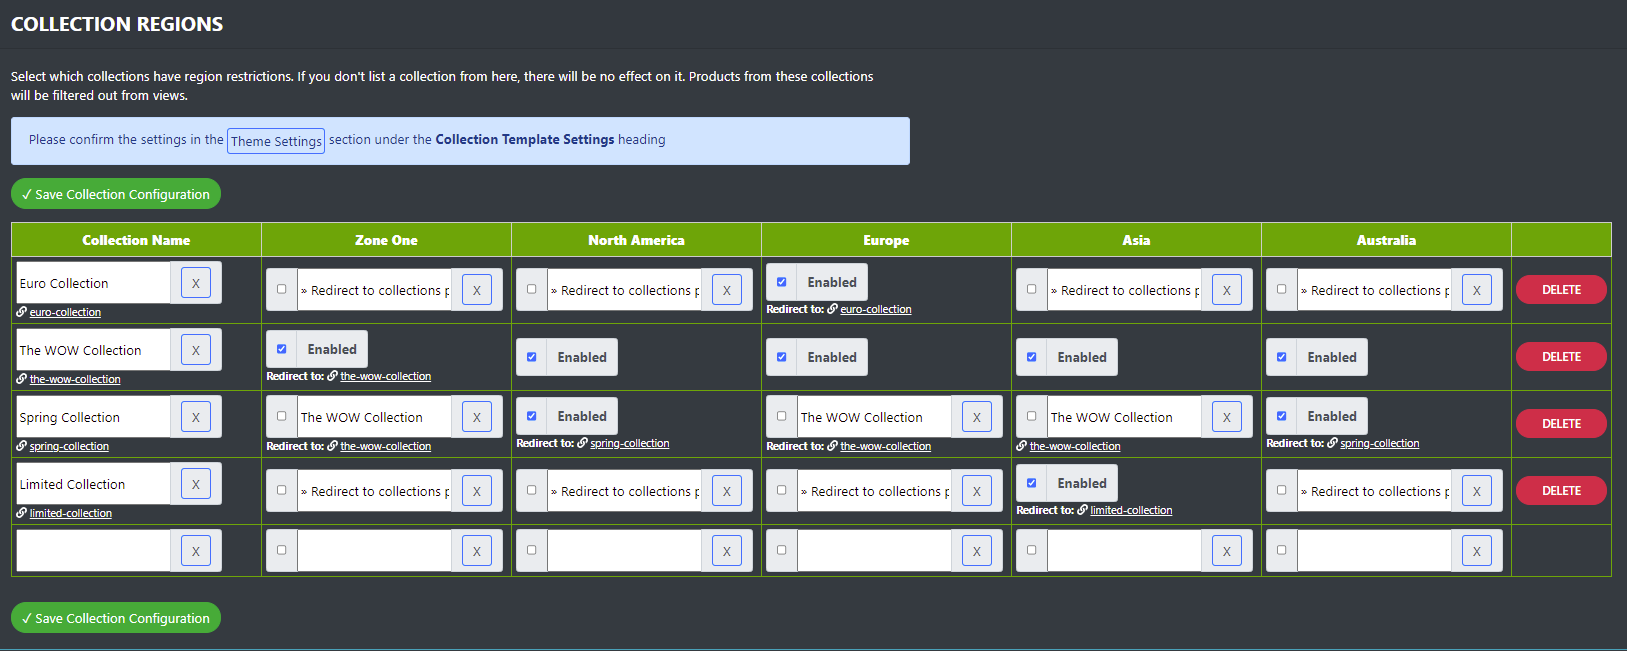Delete the Spring Collection row
The width and height of the screenshot is (1627, 651).
pyautogui.click(x=1561, y=424)
